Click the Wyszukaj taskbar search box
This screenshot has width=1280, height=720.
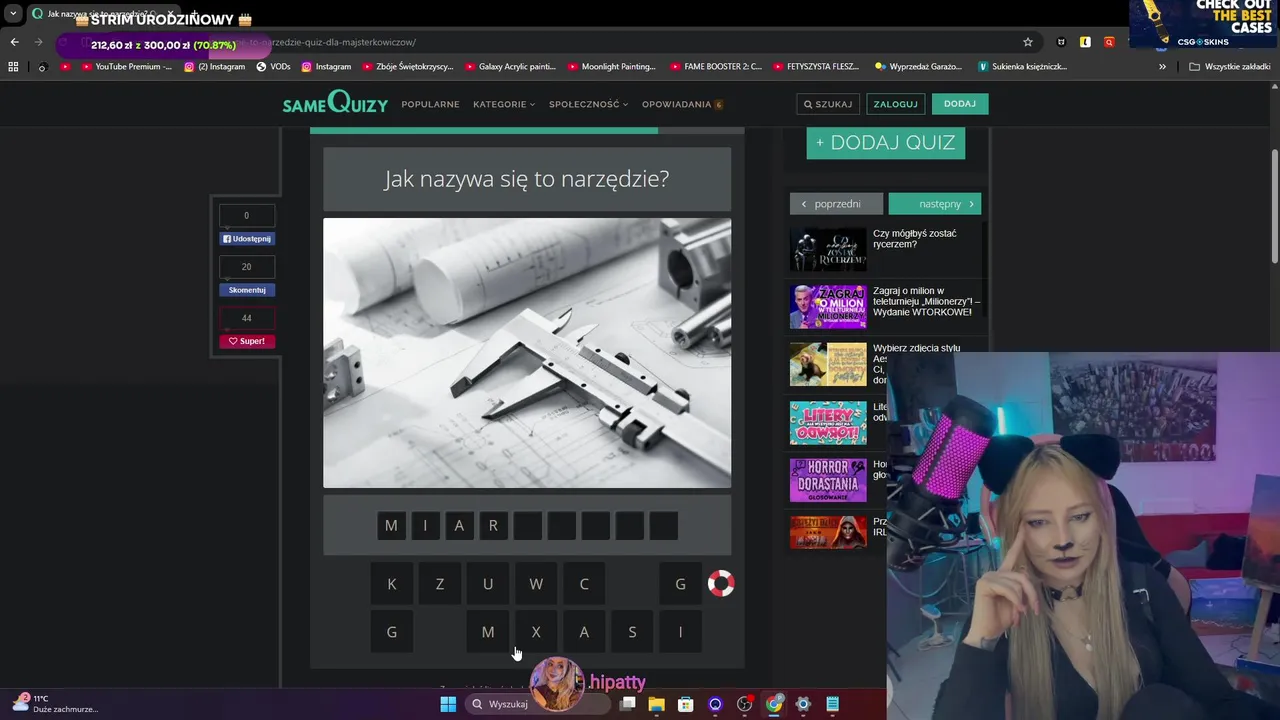[538, 704]
